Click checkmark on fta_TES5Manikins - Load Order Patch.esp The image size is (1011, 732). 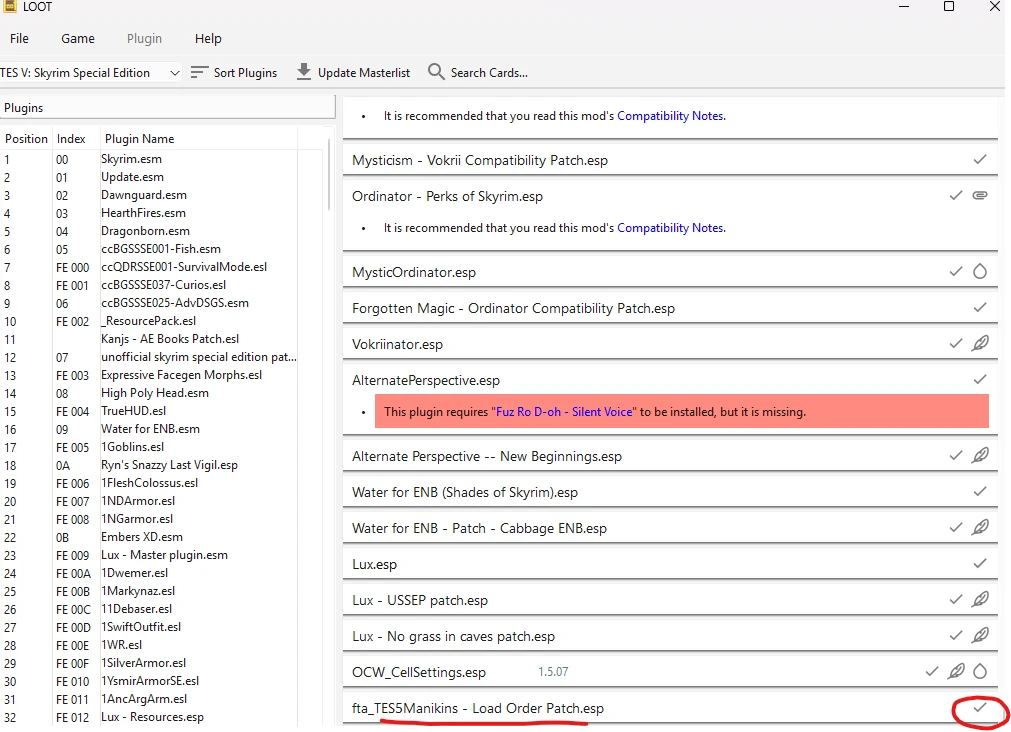[x=980, y=707]
